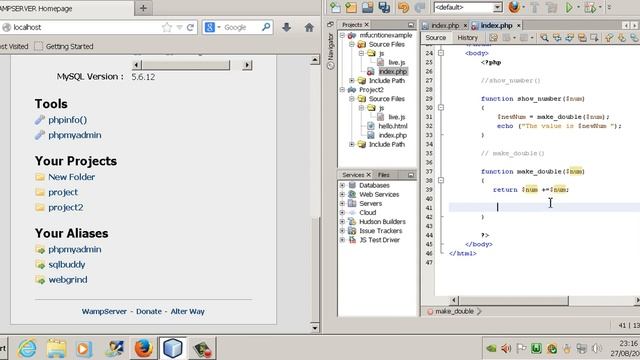Viewport: 640px width, 360px height.
Task: Switch to the first index.php editor tab
Action: point(445,25)
